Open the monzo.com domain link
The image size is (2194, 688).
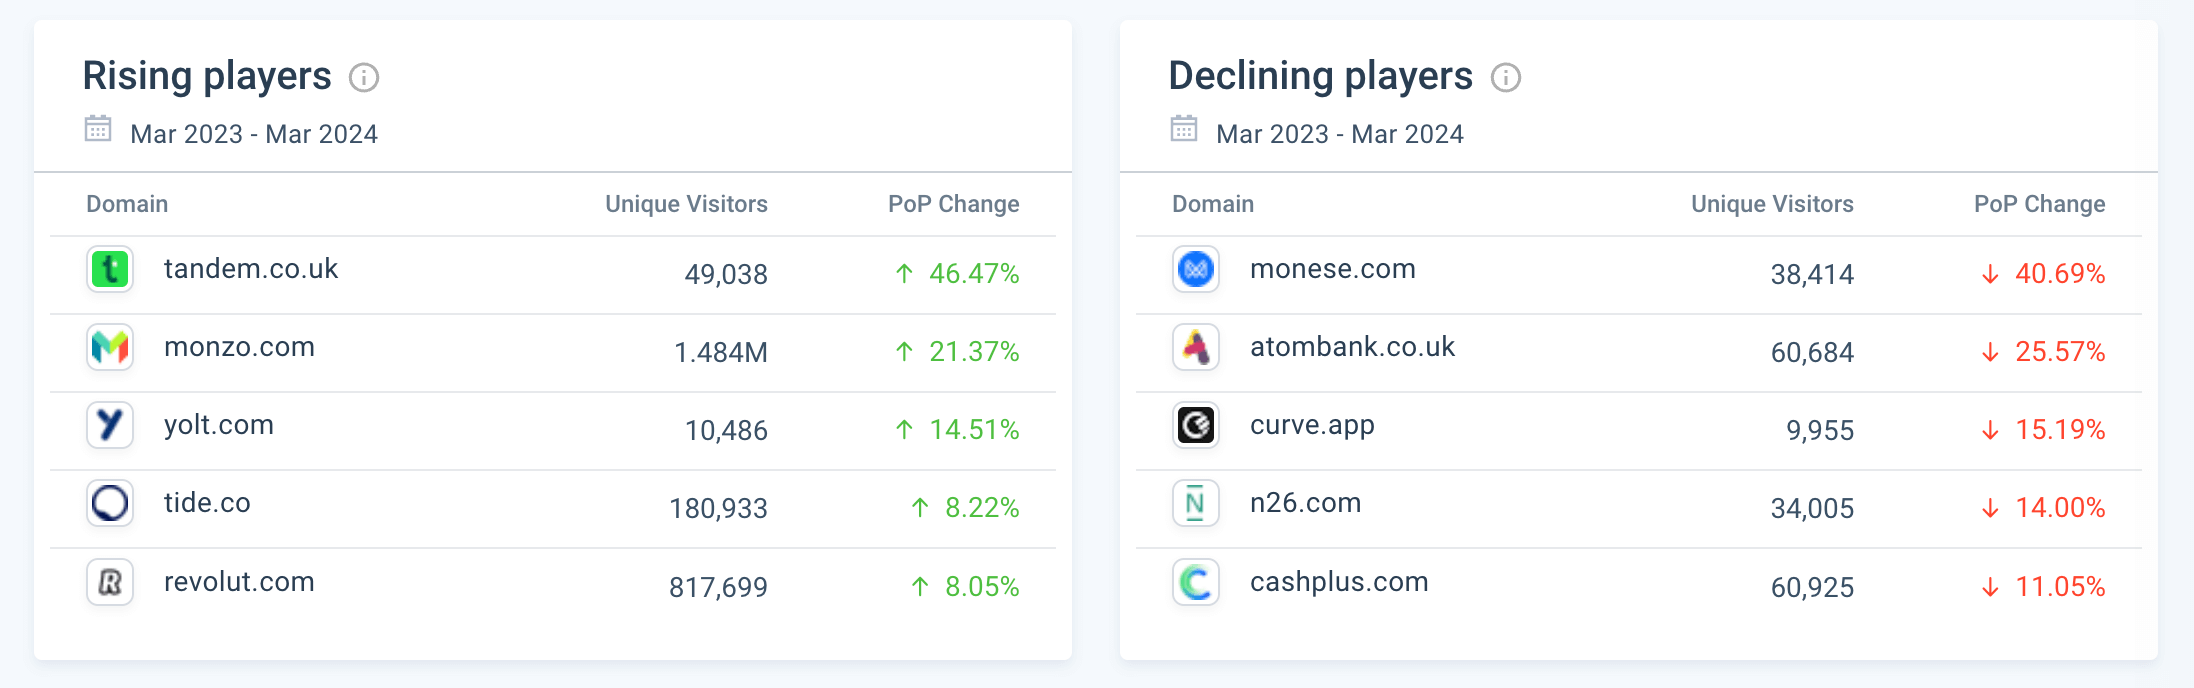[x=240, y=347]
